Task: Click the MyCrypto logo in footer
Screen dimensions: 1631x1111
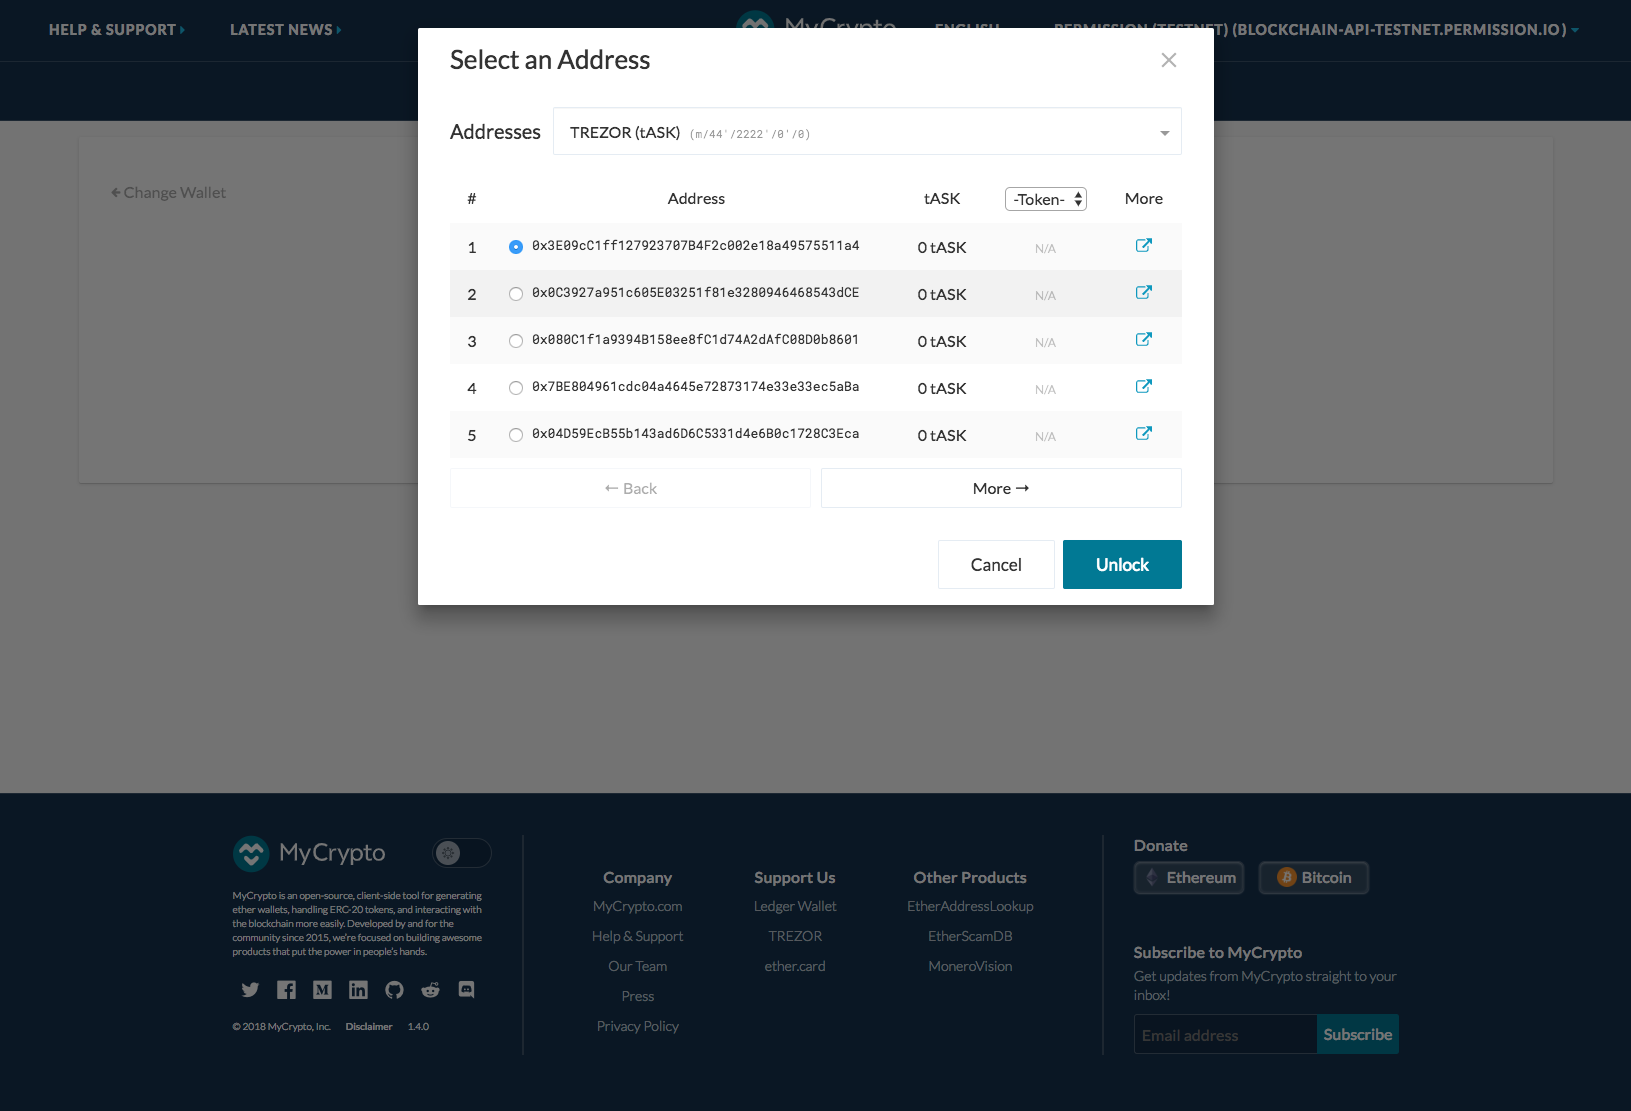Action: click(309, 853)
